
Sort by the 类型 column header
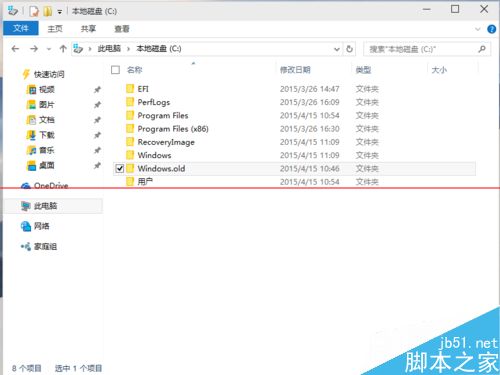[x=363, y=70]
